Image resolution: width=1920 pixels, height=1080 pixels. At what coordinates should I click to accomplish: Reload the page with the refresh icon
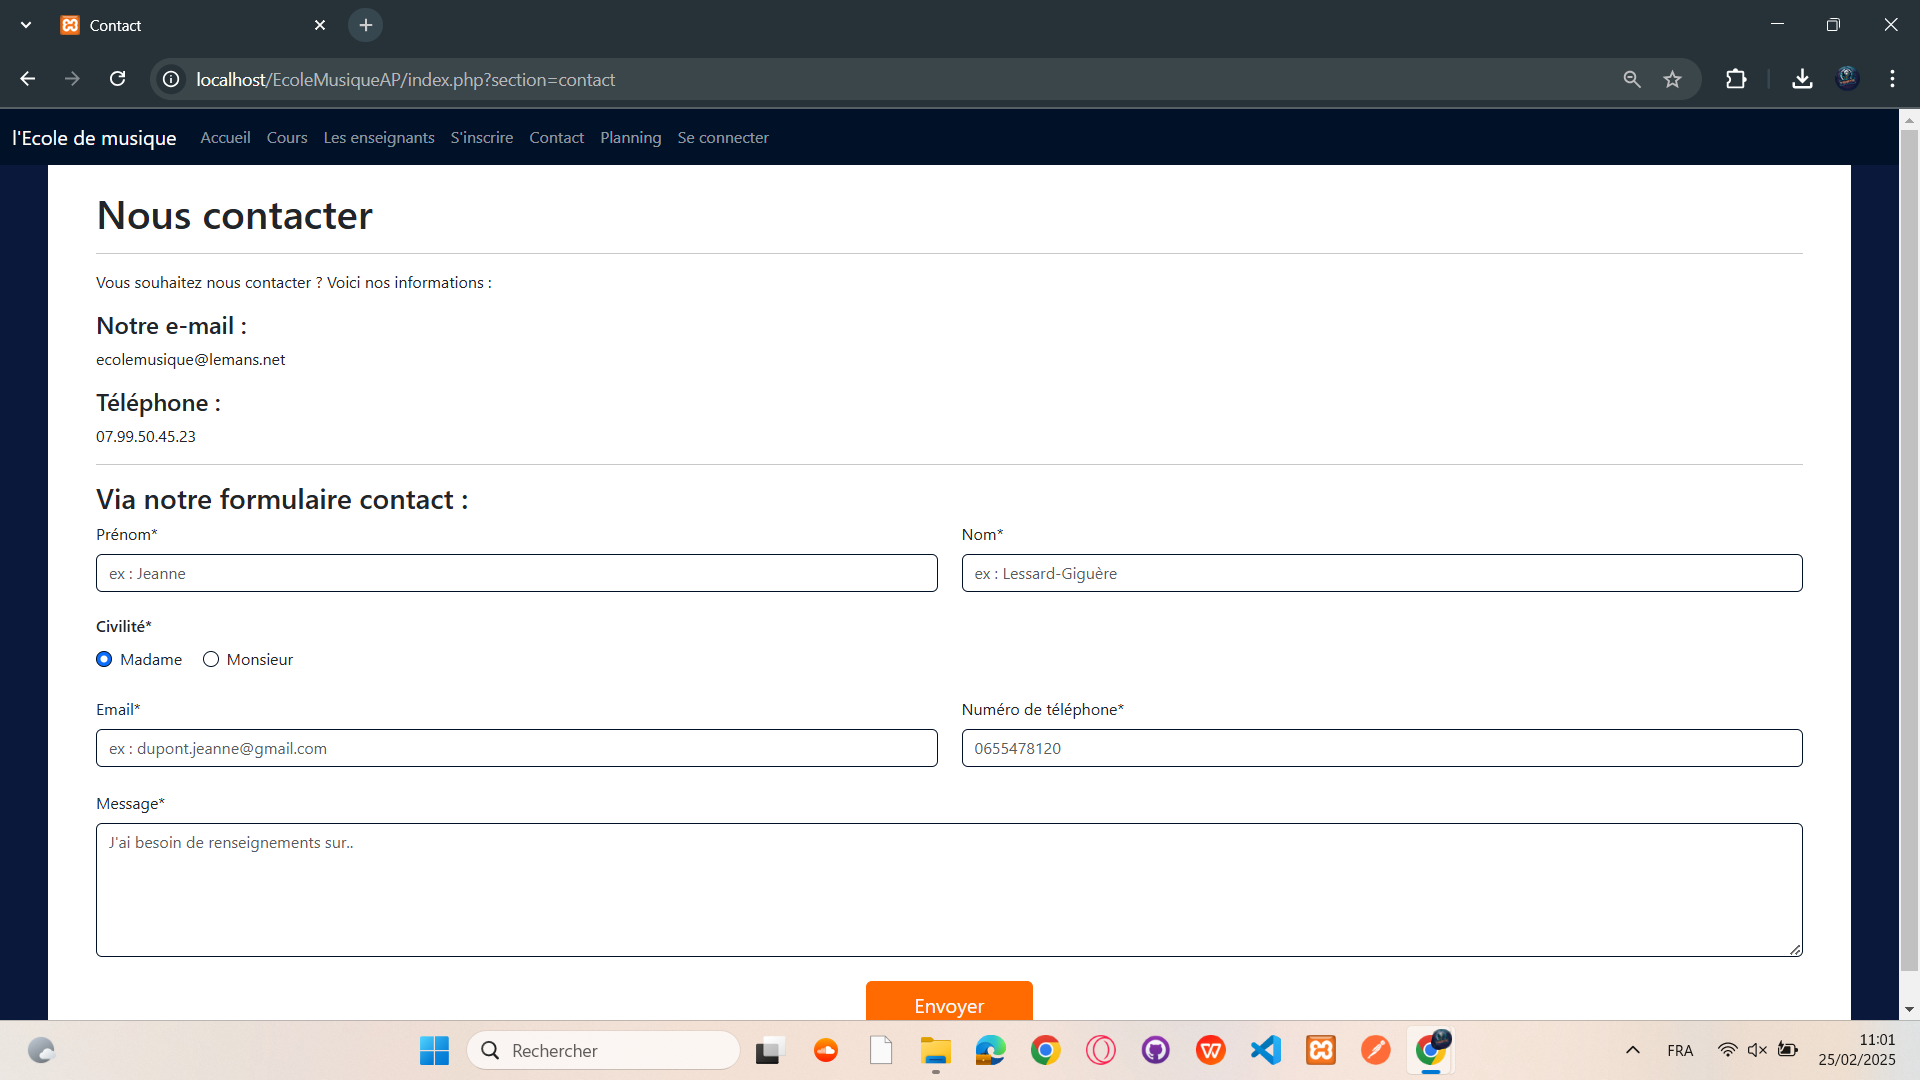117,79
